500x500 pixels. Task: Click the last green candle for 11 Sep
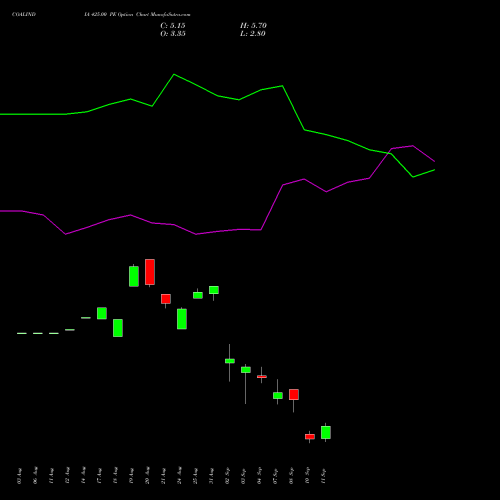326,432
